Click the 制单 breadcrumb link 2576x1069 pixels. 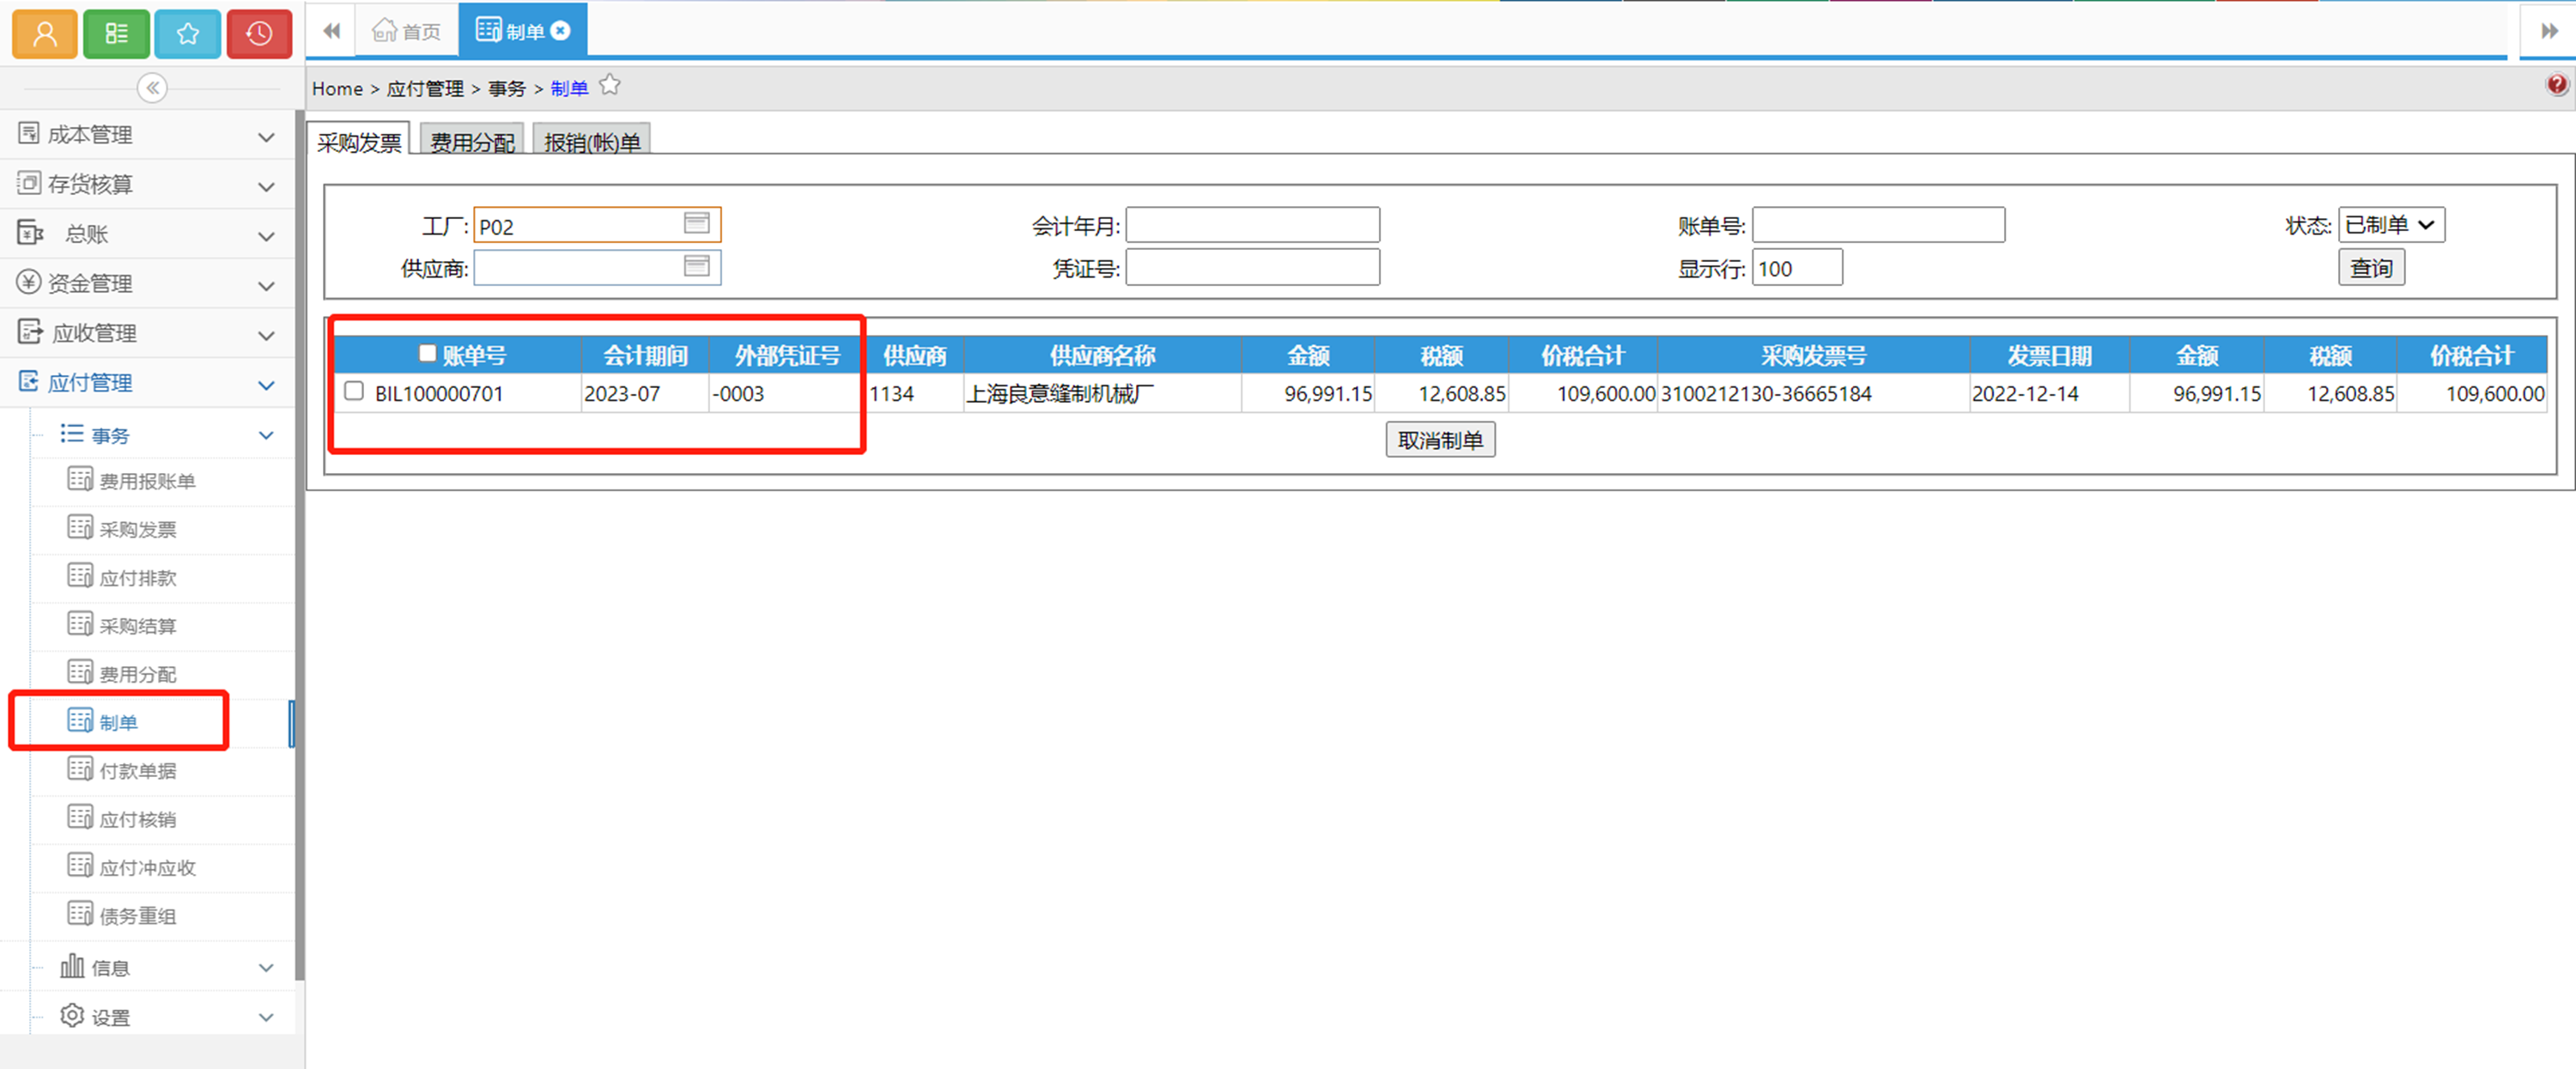(x=569, y=88)
